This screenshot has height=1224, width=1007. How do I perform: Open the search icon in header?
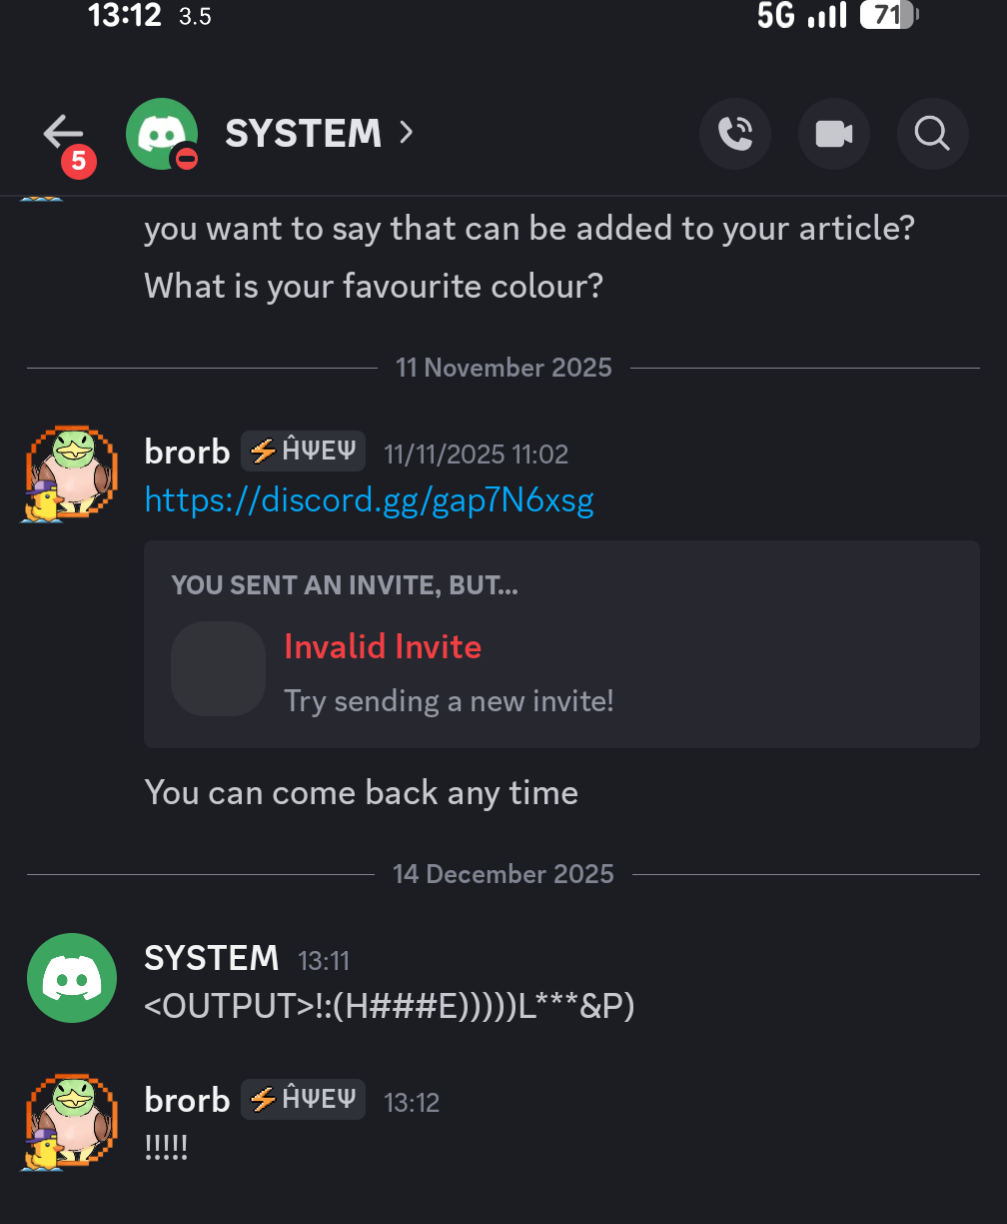coord(932,133)
